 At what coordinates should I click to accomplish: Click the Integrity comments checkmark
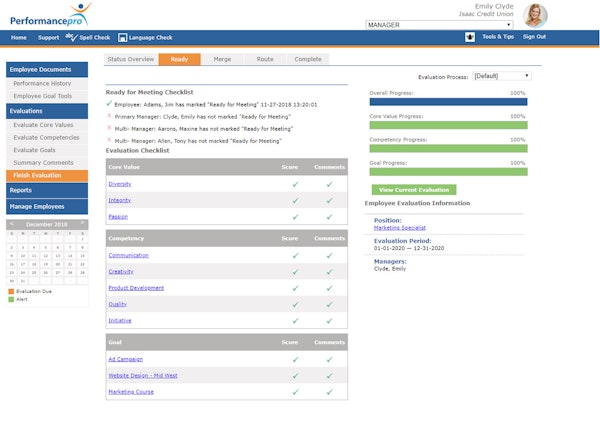330,200
